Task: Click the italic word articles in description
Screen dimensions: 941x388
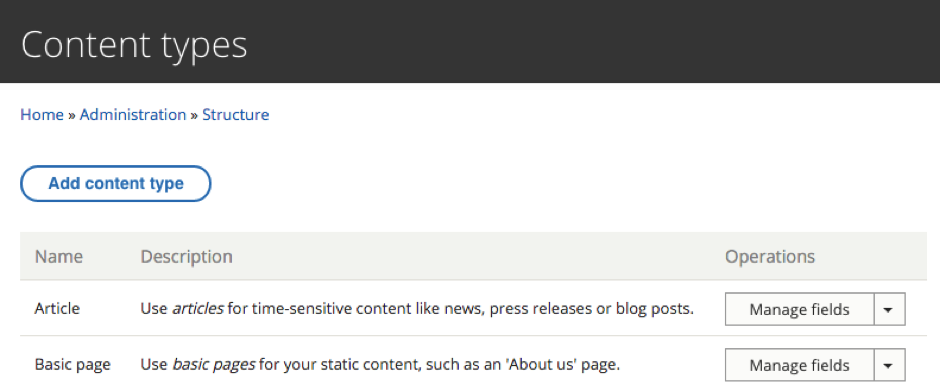Action: 198,309
